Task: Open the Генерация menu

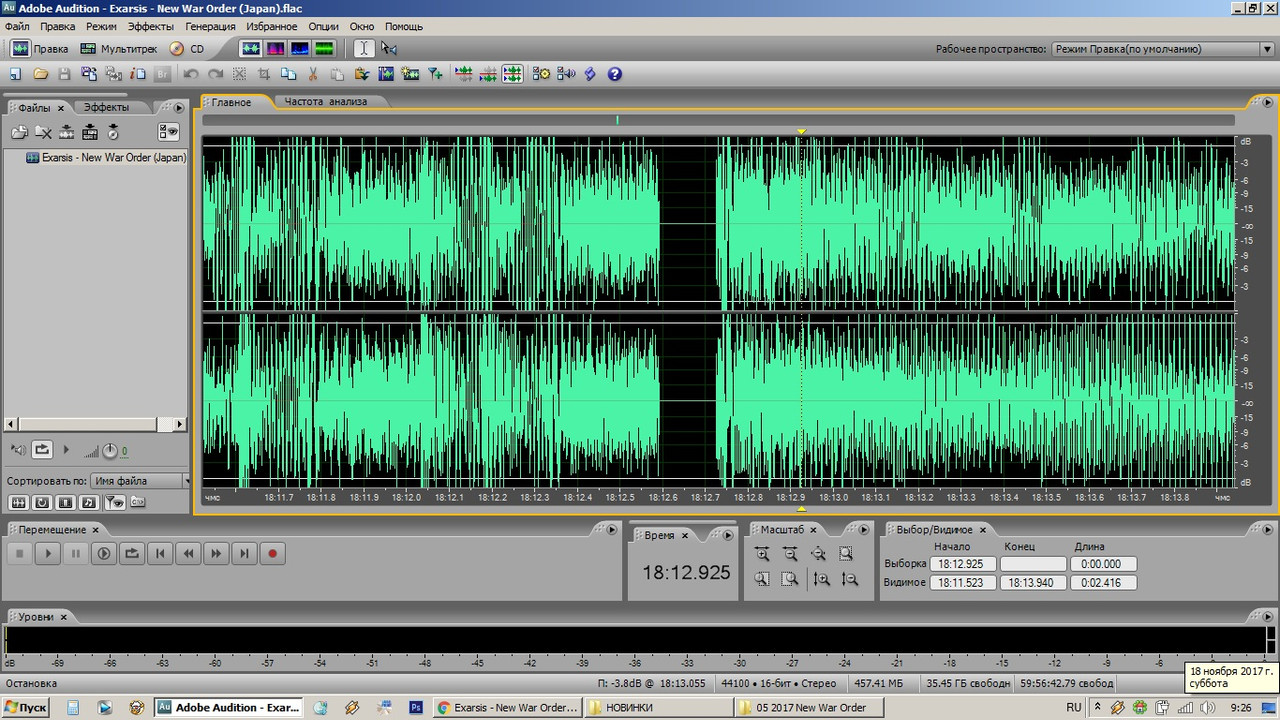Action: point(211,27)
